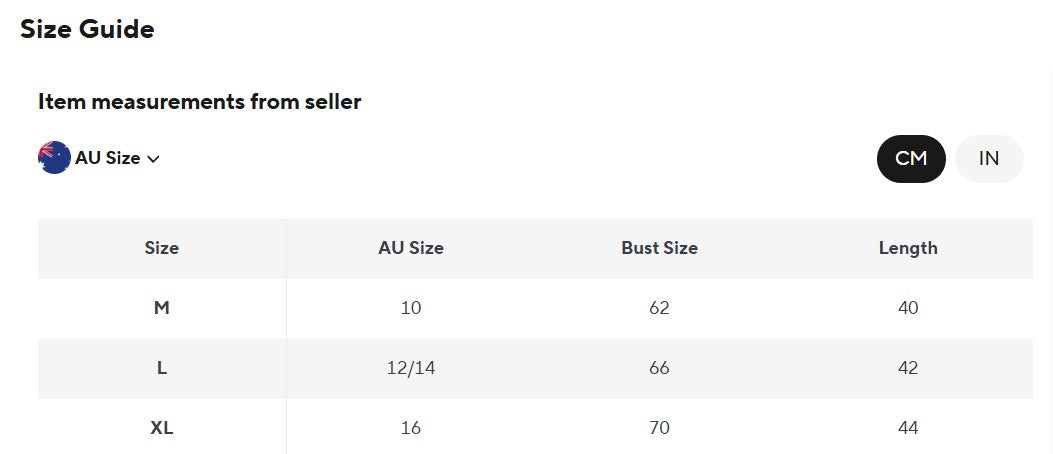Click bust size value 70
Viewport: 1053px width, 454px height.
tap(659, 428)
